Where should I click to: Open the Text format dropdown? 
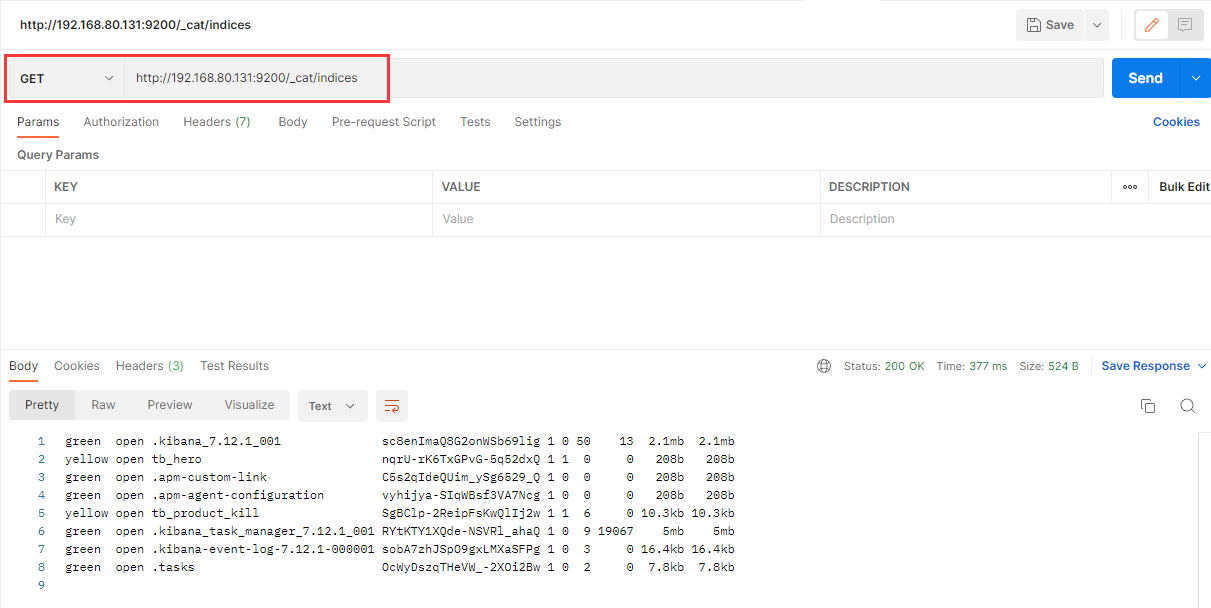coord(332,406)
